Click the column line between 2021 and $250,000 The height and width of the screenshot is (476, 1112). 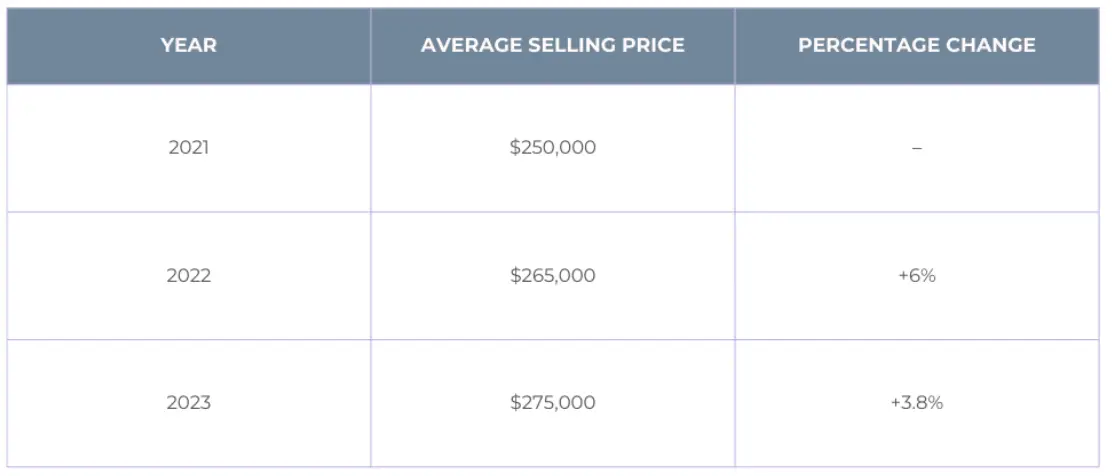pos(371,148)
